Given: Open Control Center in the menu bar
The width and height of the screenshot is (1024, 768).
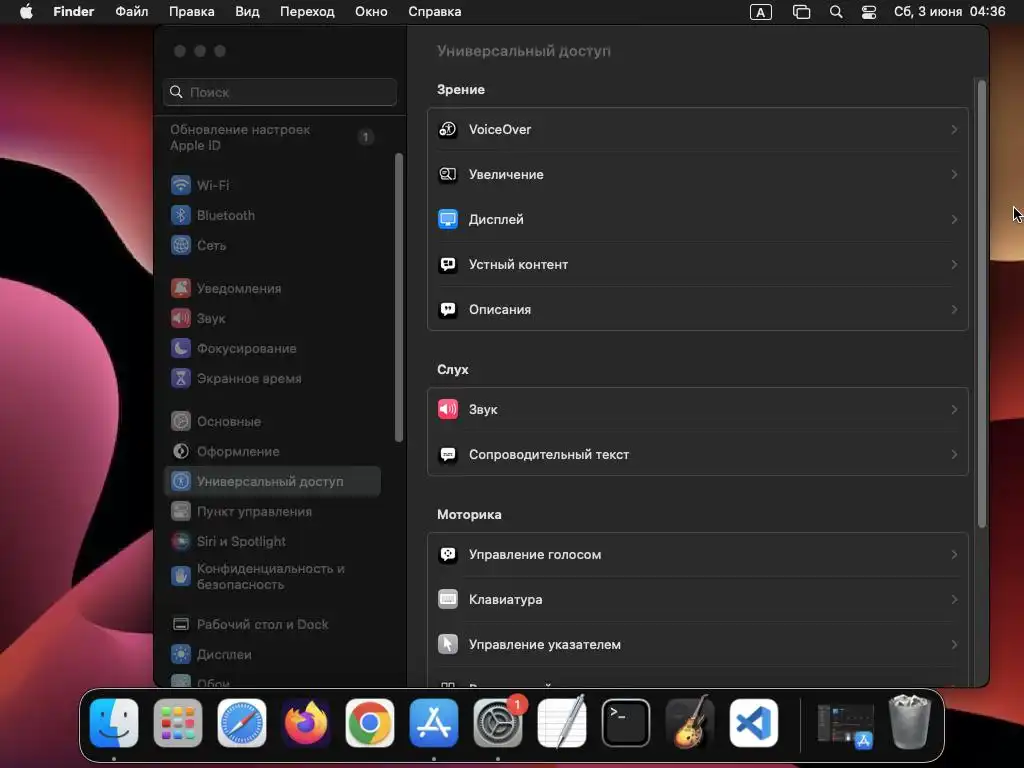Looking at the screenshot, I should pos(869,12).
